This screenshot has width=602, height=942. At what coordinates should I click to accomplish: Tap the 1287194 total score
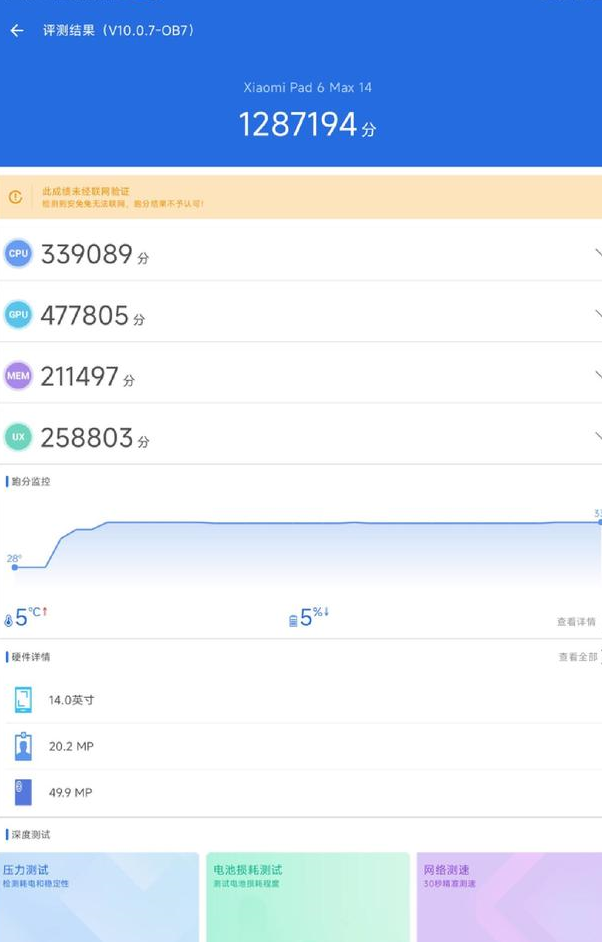(x=298, y=124)
